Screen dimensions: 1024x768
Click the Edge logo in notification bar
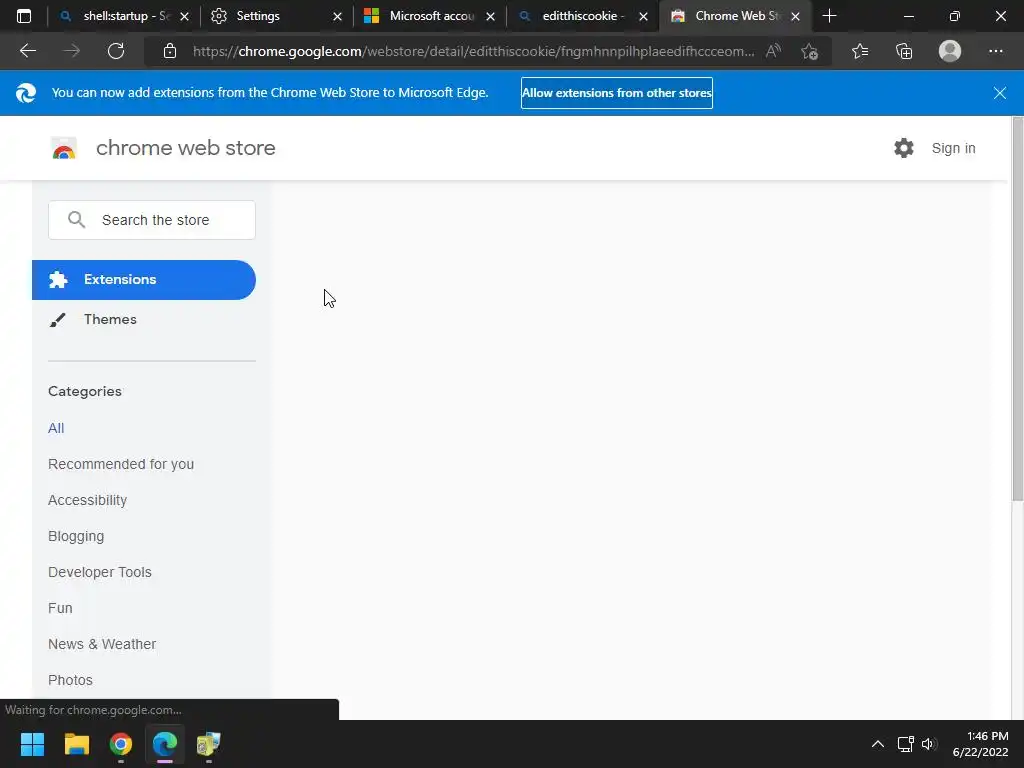point(26,93)
